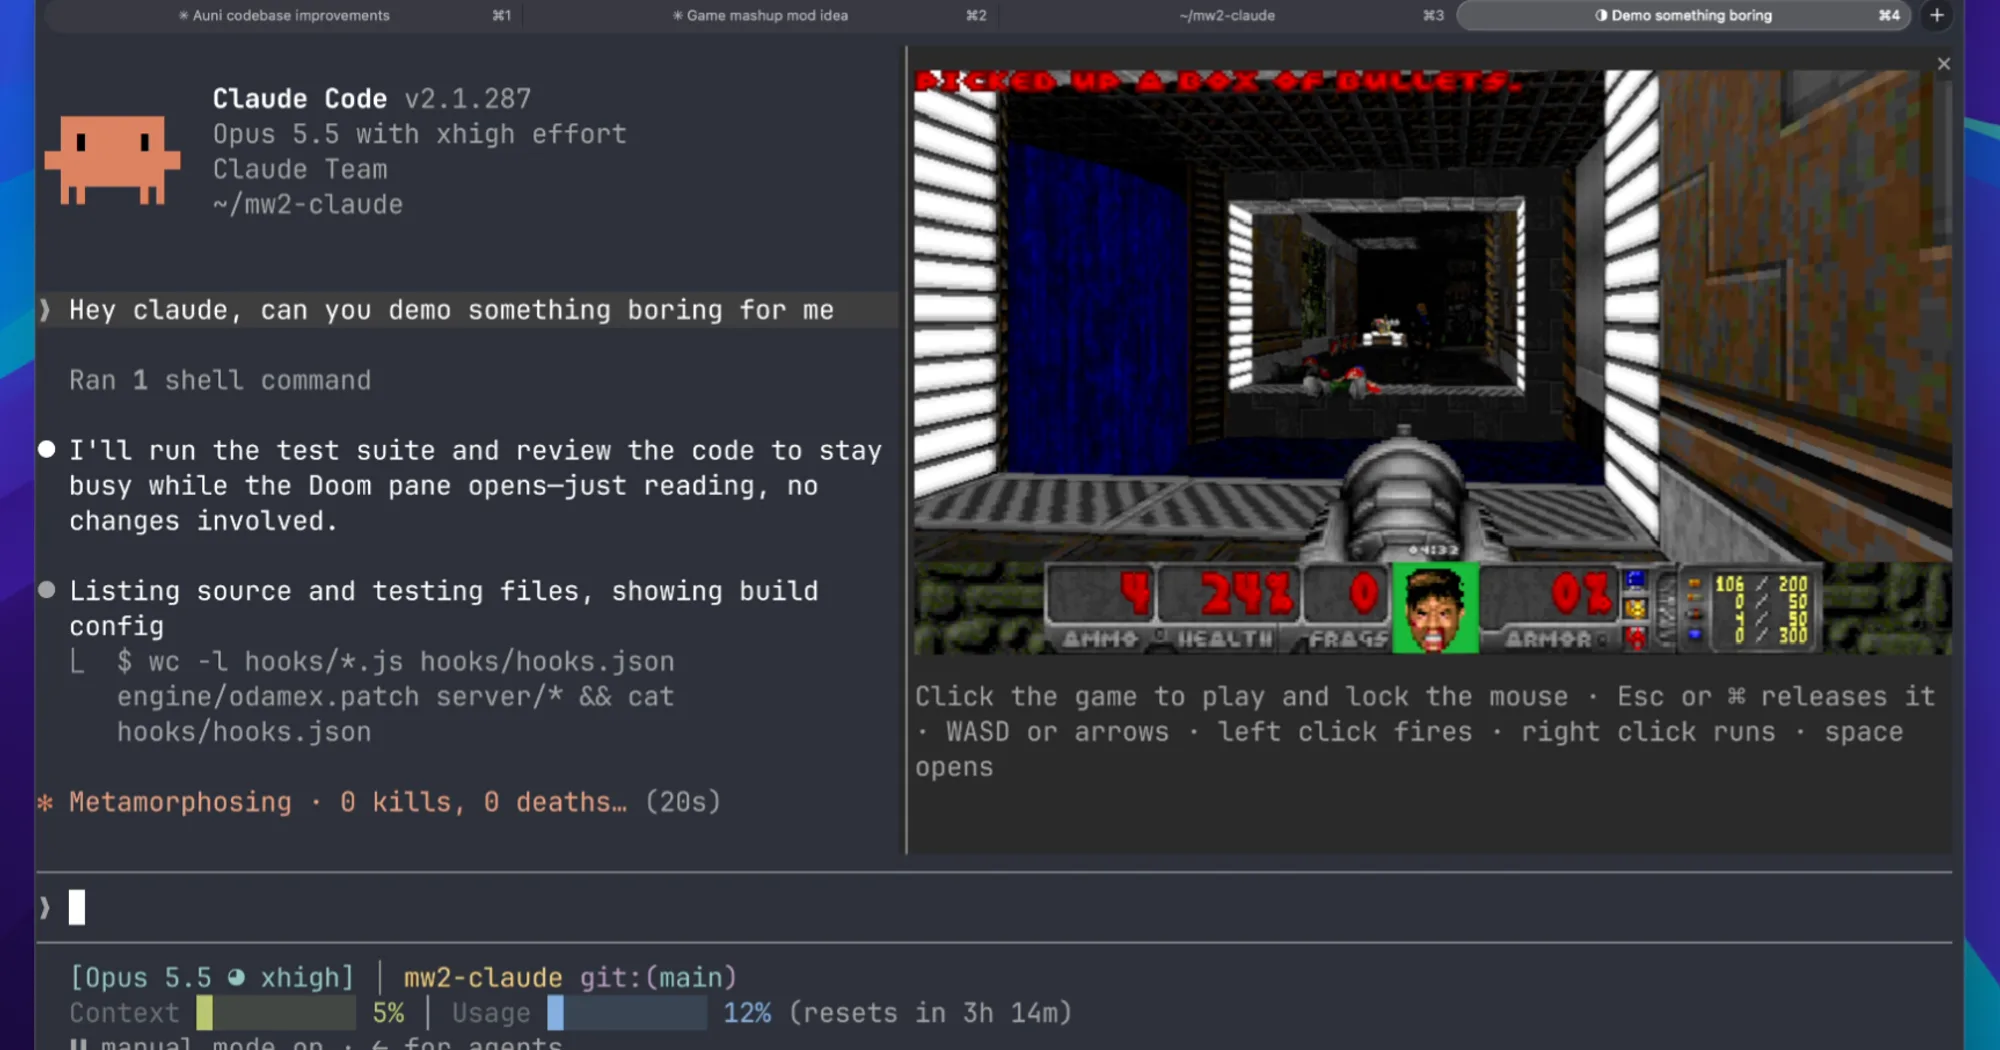Click the '(resets in 3h 14m)' text
This screenshot has width=2000, height=1050.
[x=930, y=1013]
